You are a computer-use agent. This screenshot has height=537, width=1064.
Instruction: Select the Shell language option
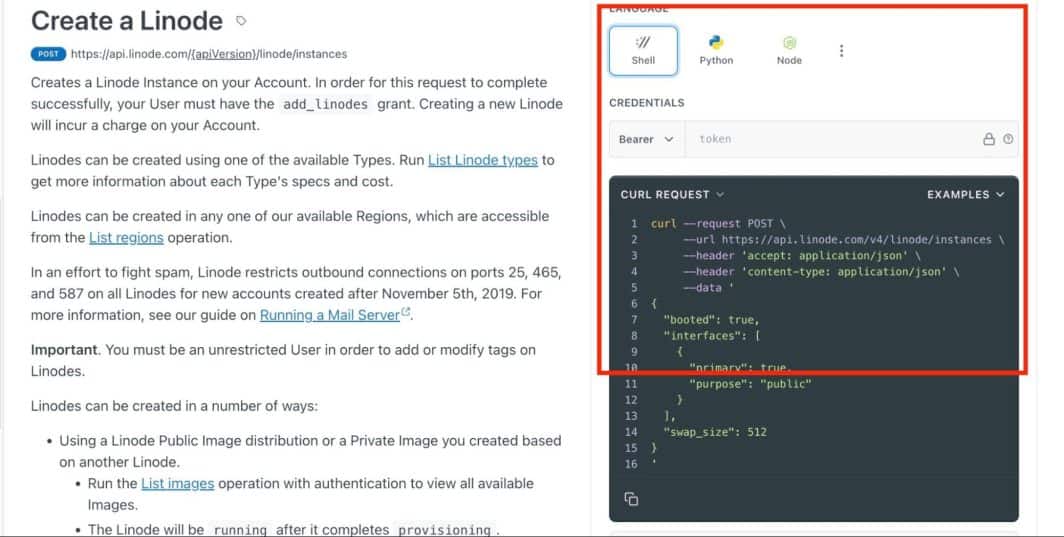tap(643, 50)
